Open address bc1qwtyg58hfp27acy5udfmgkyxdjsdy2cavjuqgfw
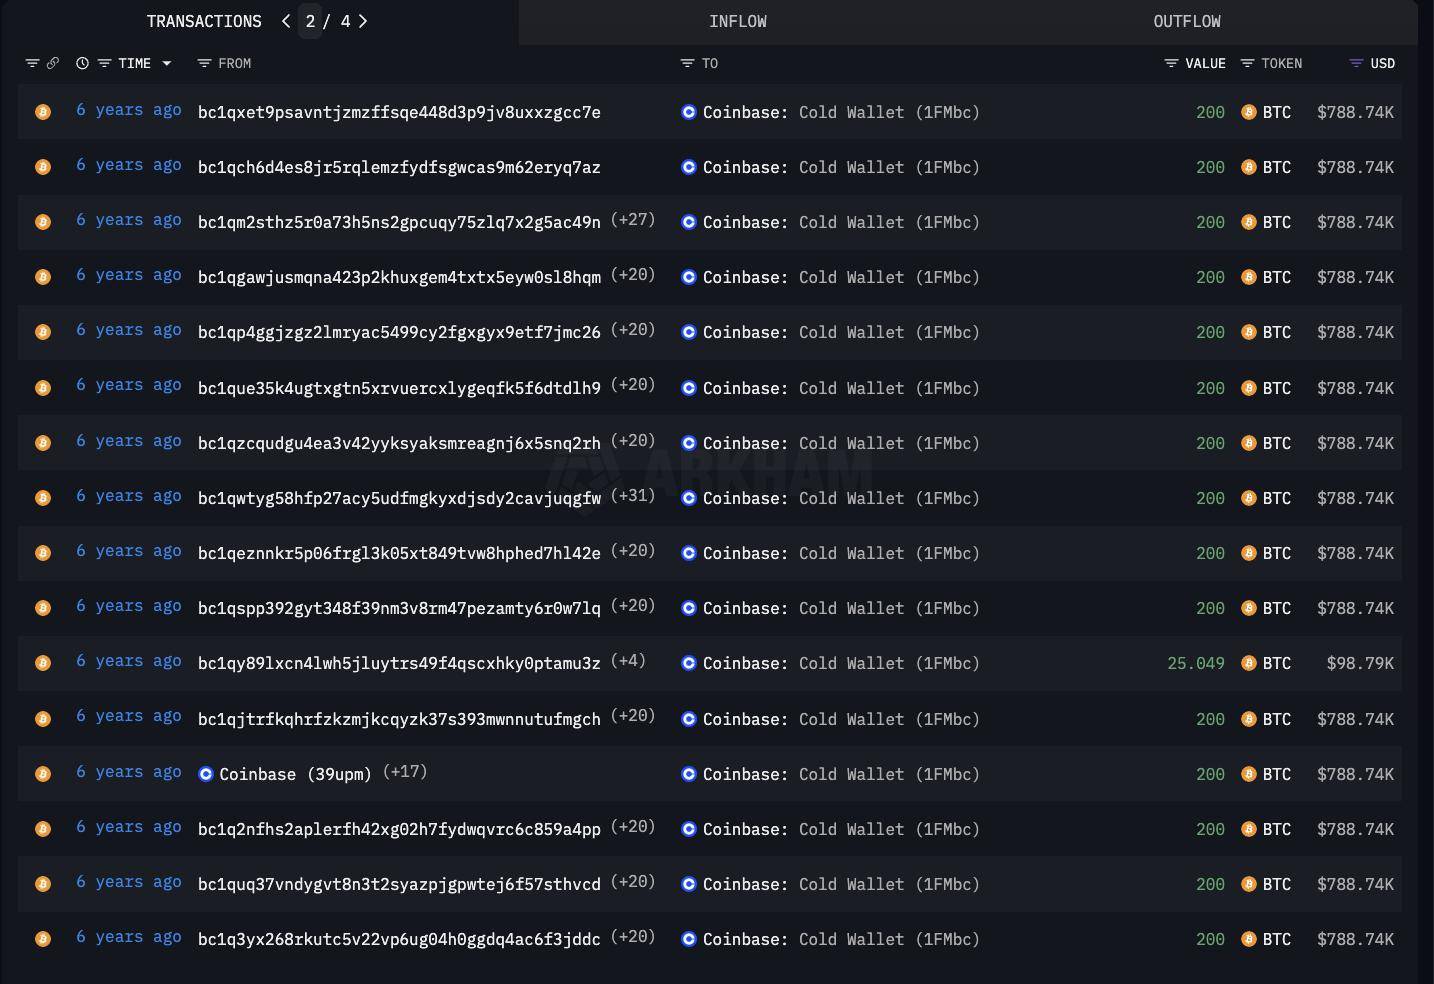The image size is (1434, 984). (399, 498)
